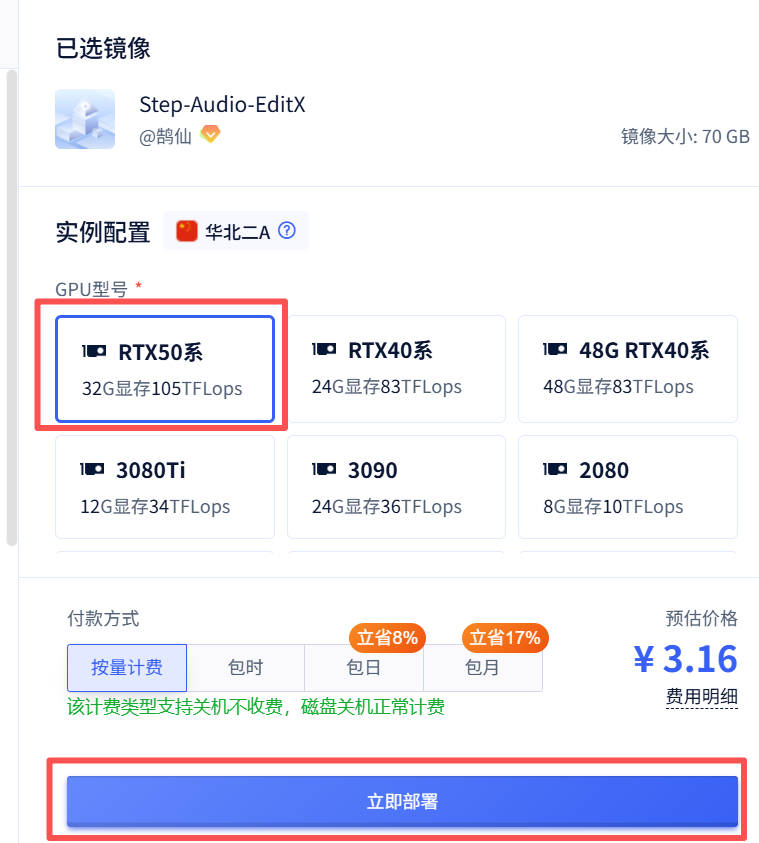
Task: Click the China flag icon by 华北二A
Action: click(x=187, y=231)
